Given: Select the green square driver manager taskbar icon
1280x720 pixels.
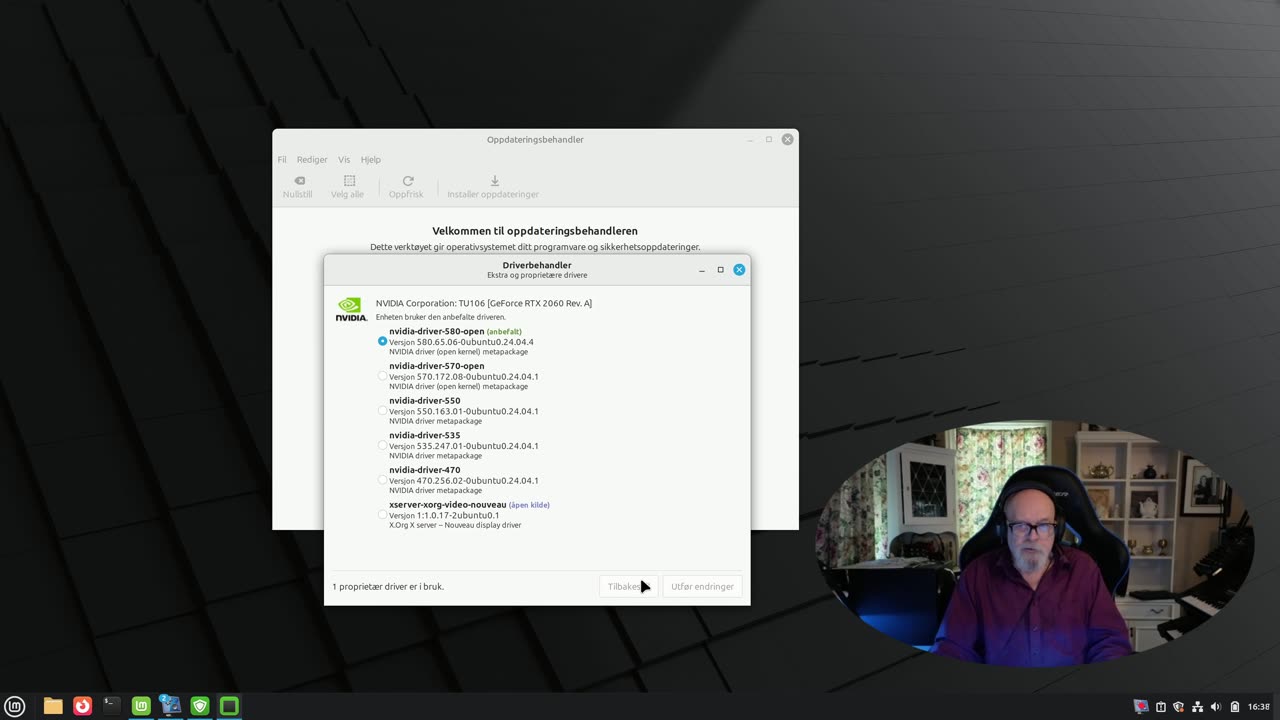Looking at the screenshot, I should [229, 706].
